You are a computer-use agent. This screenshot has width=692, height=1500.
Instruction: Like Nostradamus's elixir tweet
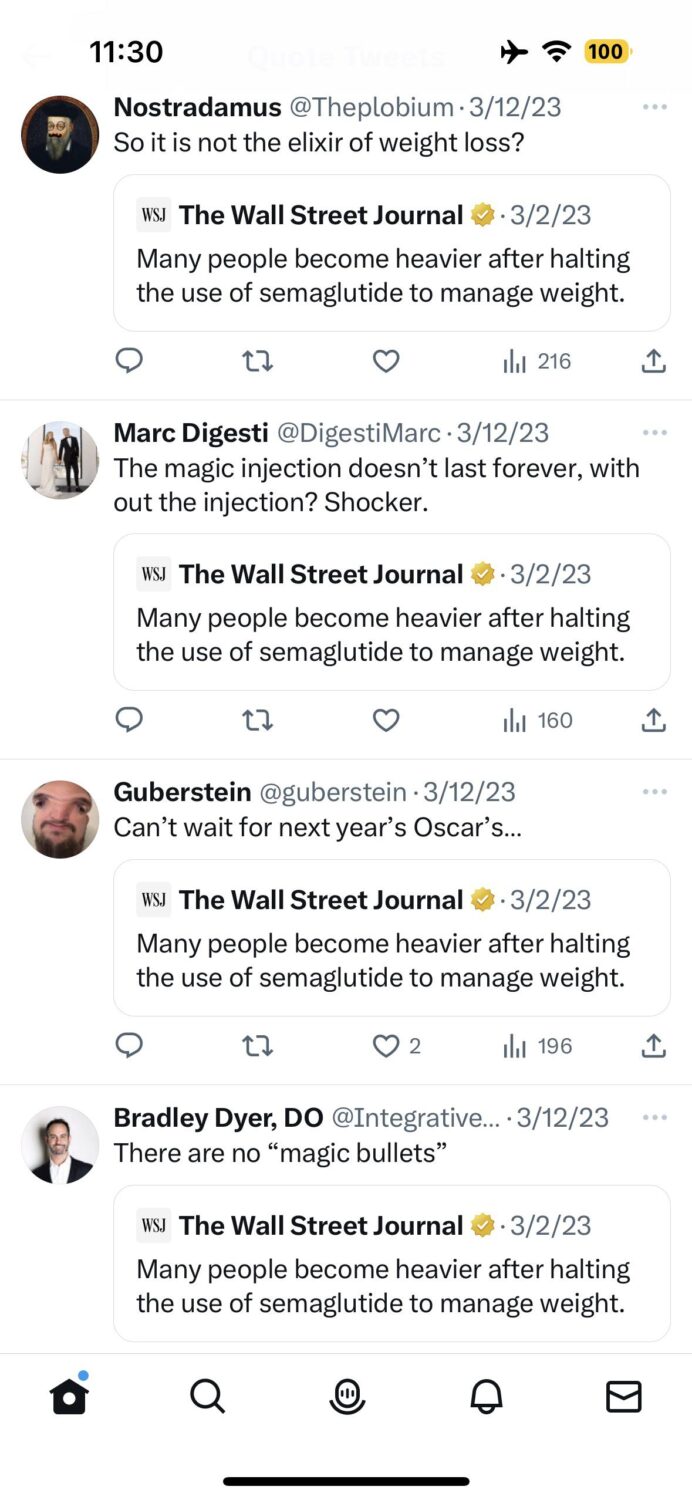coord(386,361)
